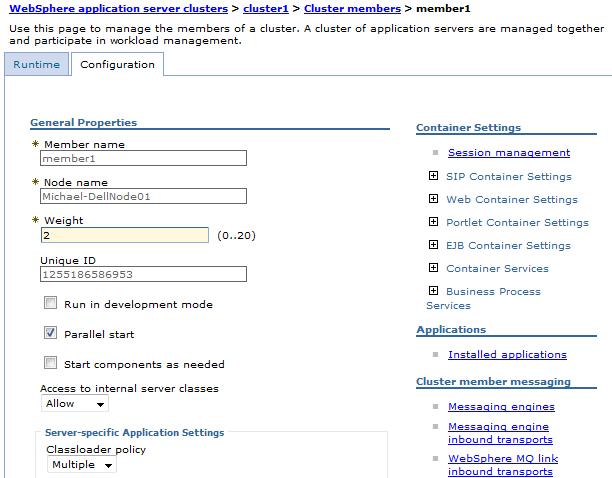Open Messaging engine inbound transports link
Viewport: 612px width, 478px height.
pos(500,433)
